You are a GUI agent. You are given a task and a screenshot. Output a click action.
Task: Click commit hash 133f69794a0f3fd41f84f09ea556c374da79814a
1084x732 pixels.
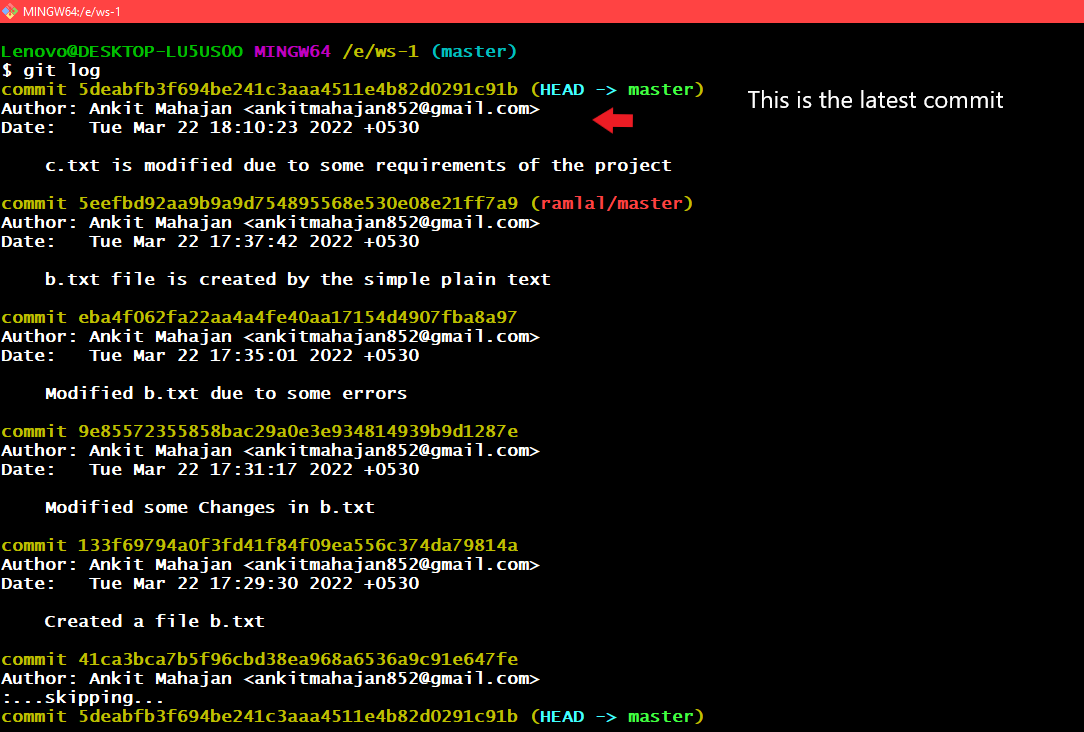click(297, 545)
